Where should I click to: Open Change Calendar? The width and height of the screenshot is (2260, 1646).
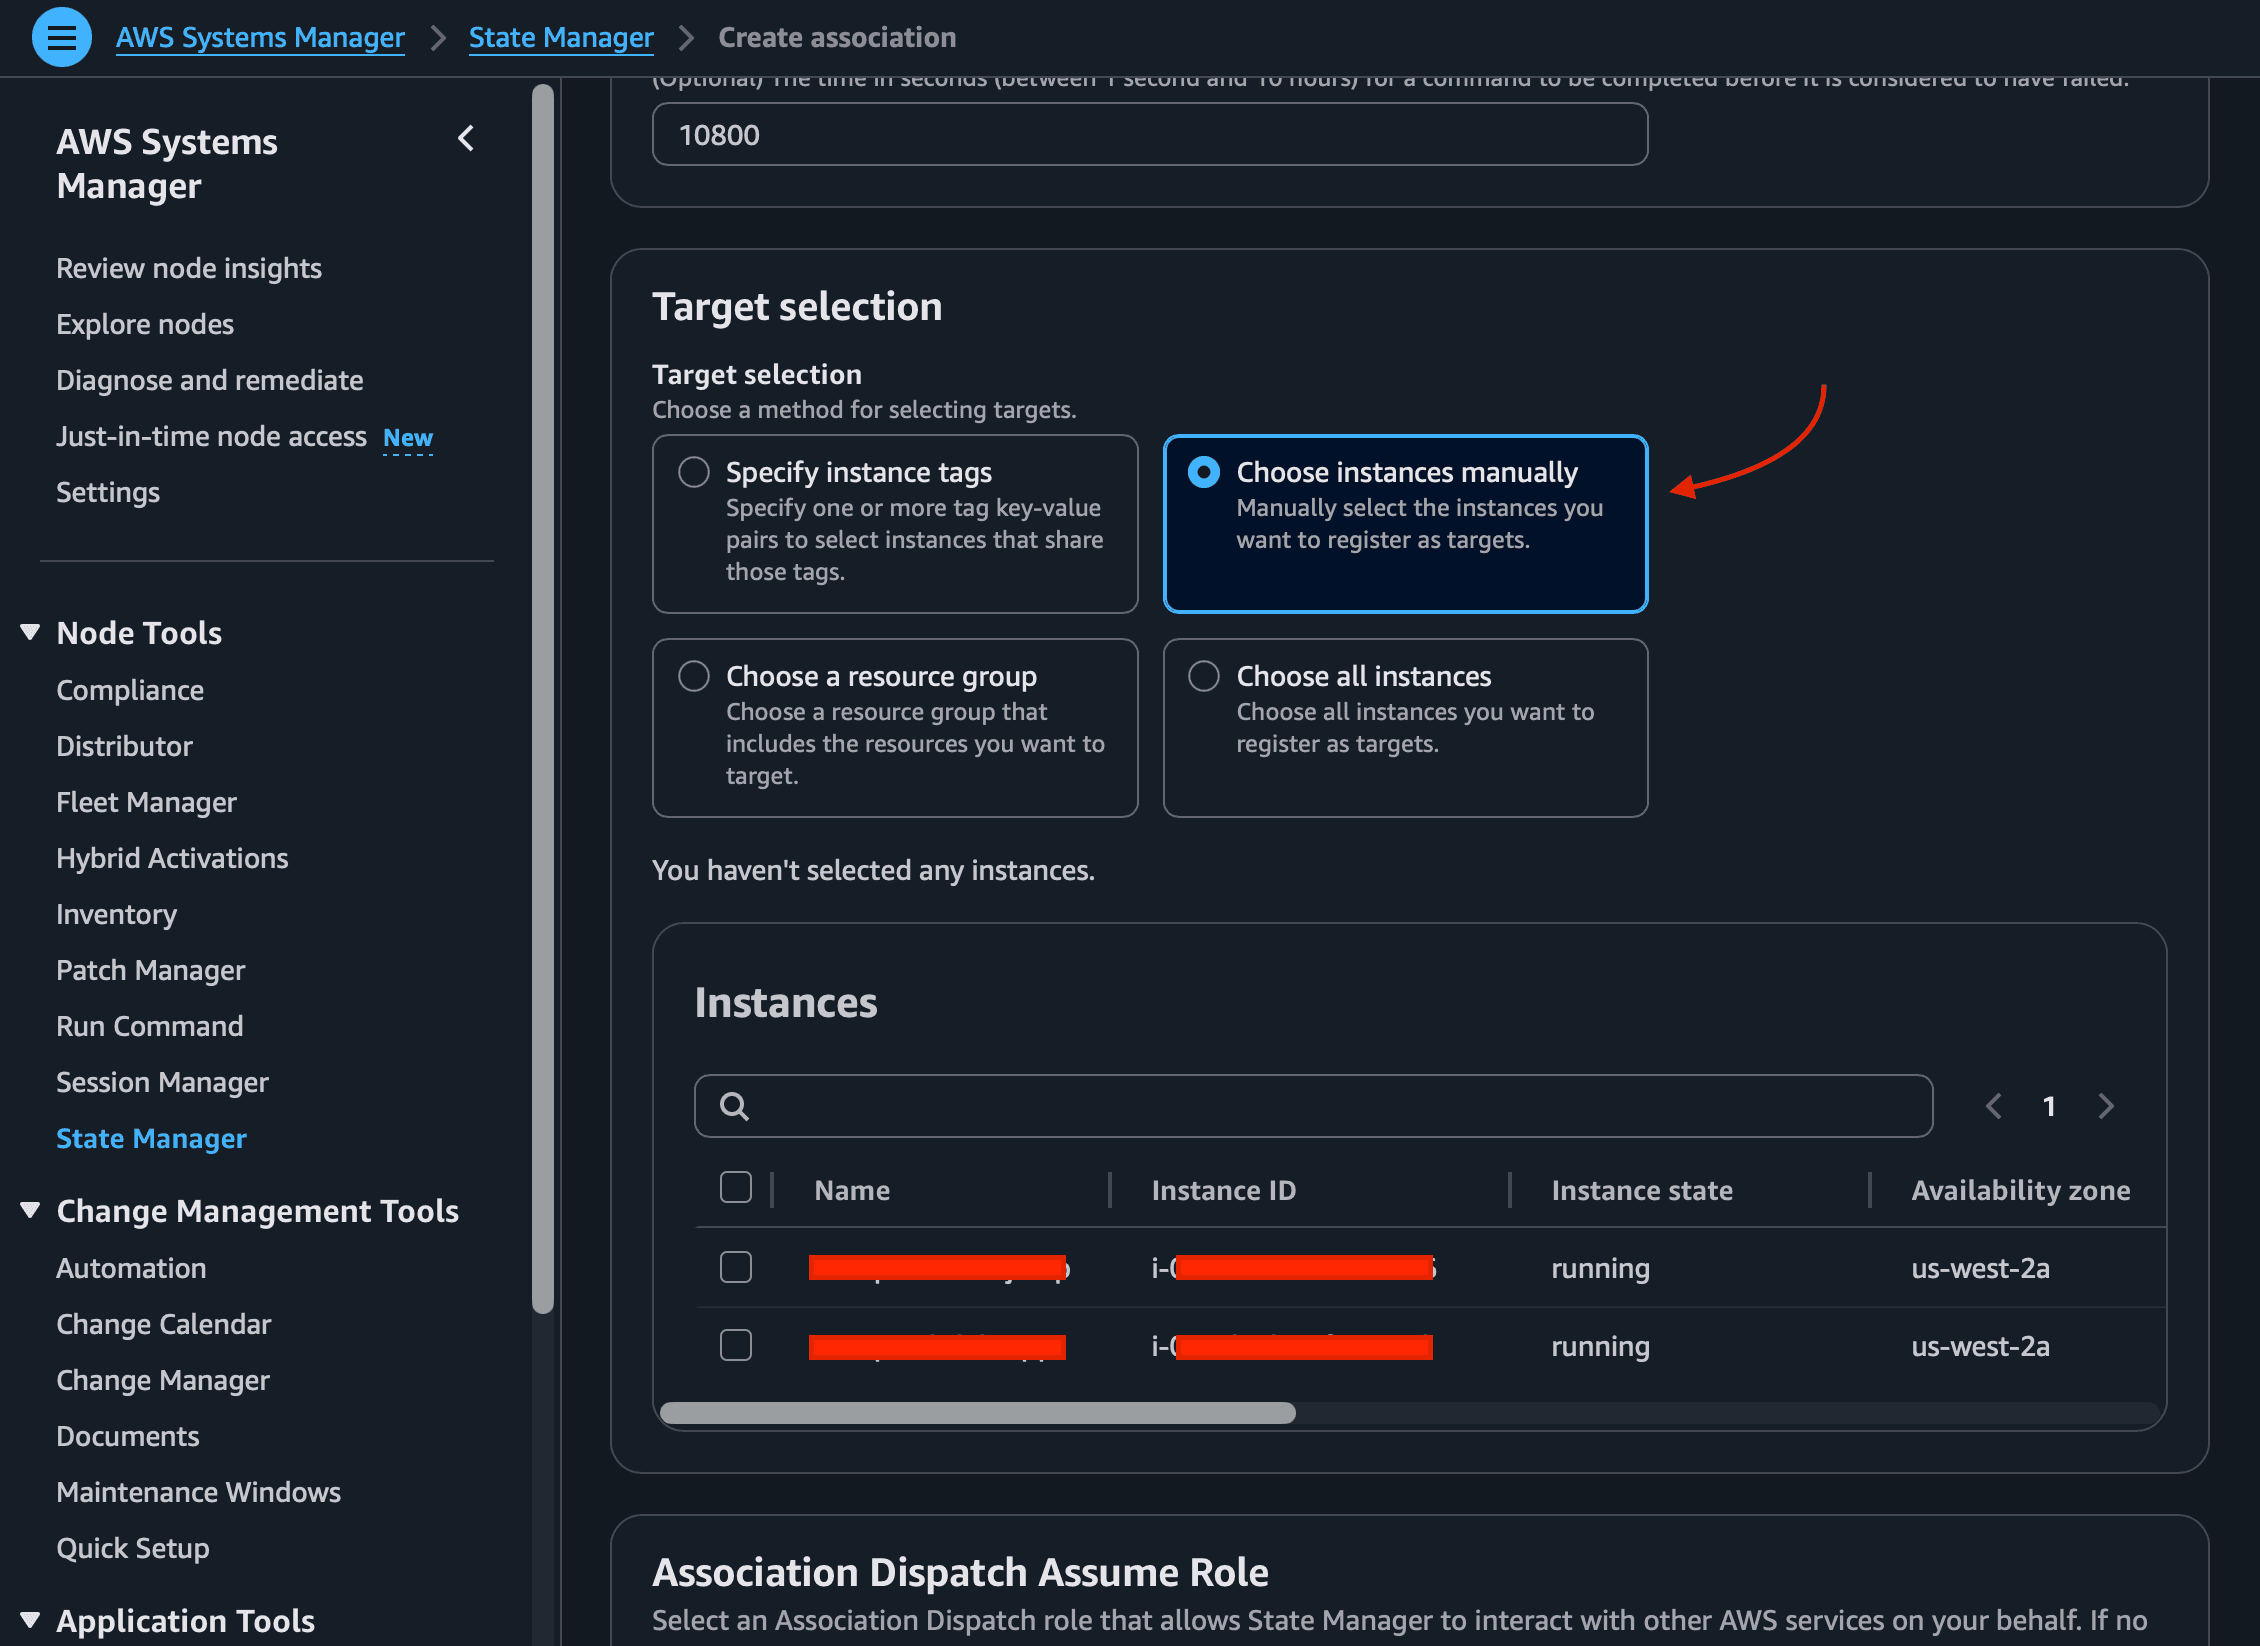(x=164, y=1324)
